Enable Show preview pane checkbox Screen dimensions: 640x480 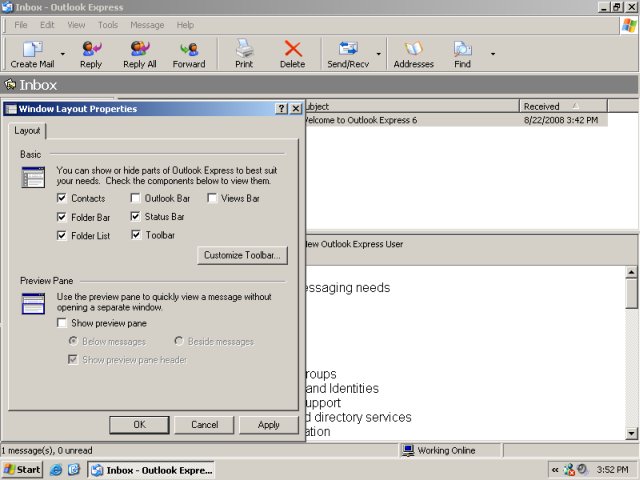[x=62, y=323]
